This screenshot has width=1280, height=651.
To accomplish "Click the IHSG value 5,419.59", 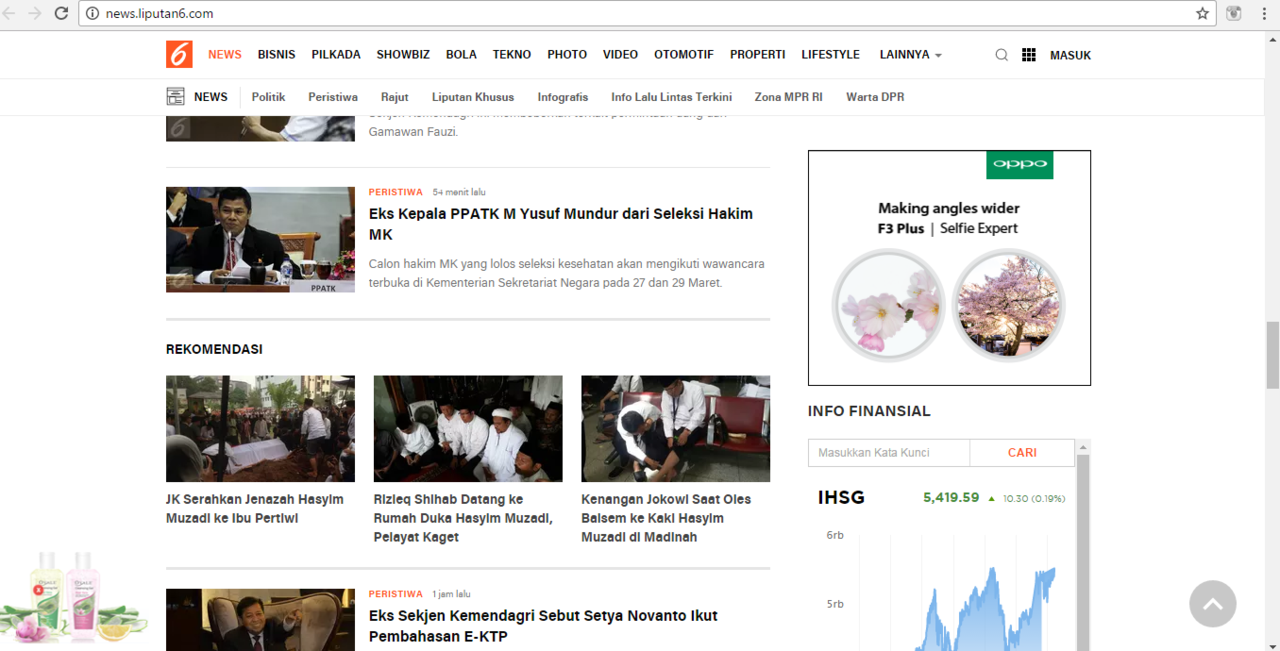I will (x=951, y=497).
